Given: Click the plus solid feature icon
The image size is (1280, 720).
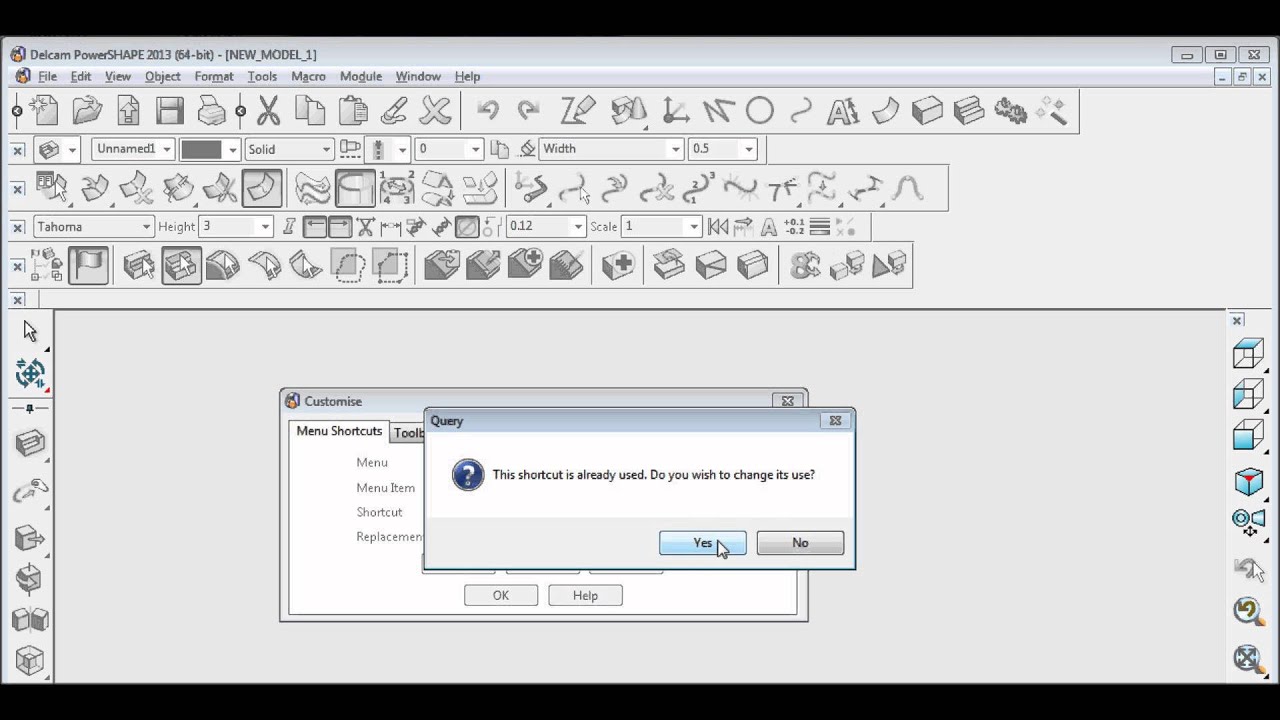Looking at the screenshot, I should (618, 265).
